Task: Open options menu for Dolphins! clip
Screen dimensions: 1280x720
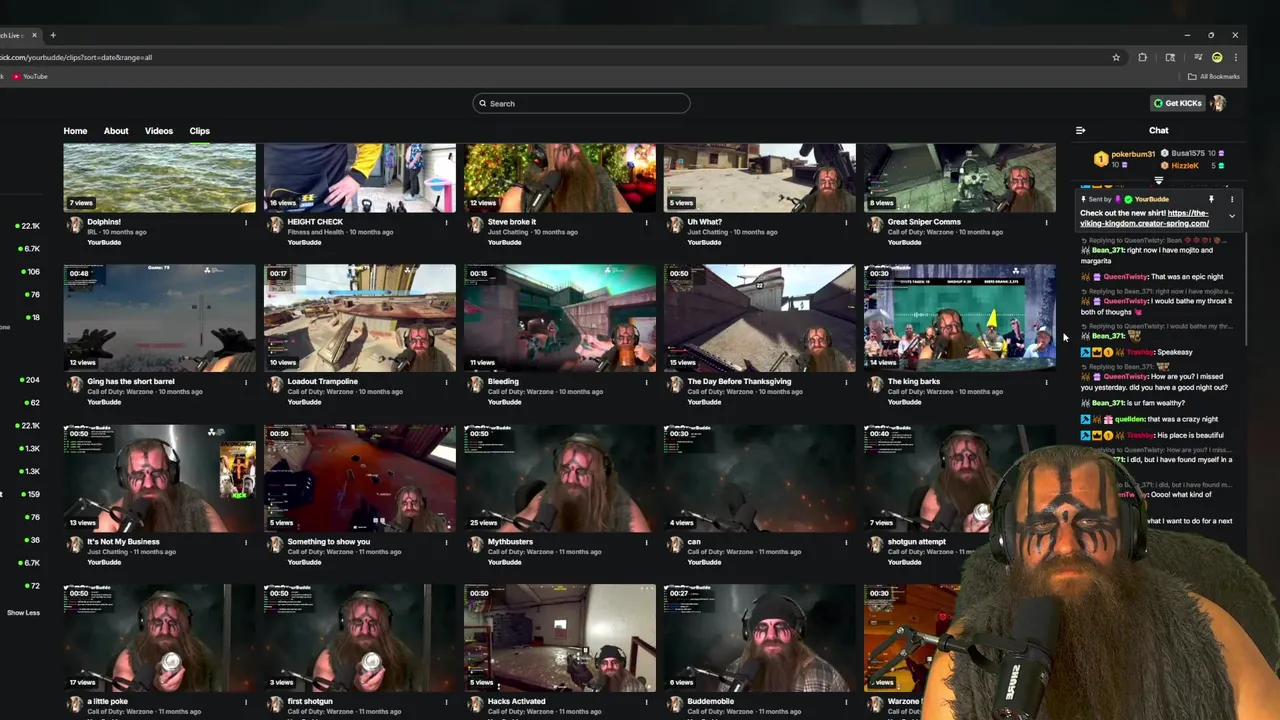Action: click(246, 222)
